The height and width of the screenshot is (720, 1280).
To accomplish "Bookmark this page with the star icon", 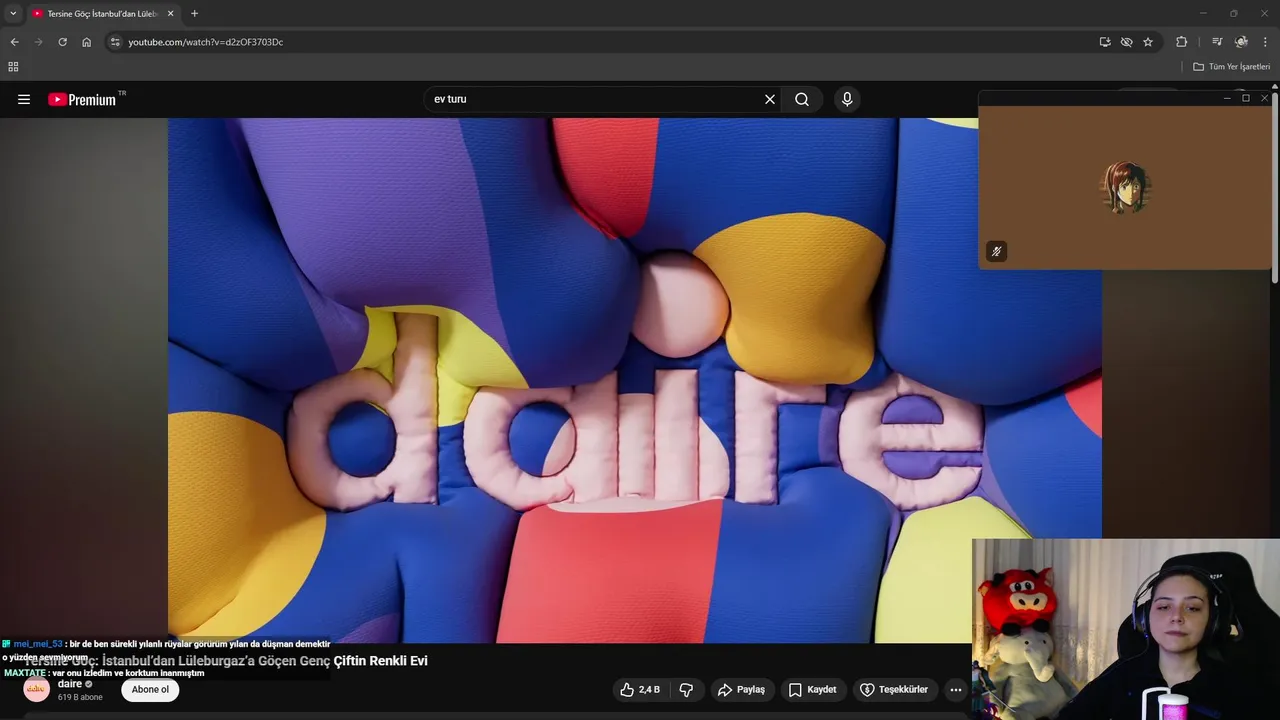I will click(x=1148, y=42).
